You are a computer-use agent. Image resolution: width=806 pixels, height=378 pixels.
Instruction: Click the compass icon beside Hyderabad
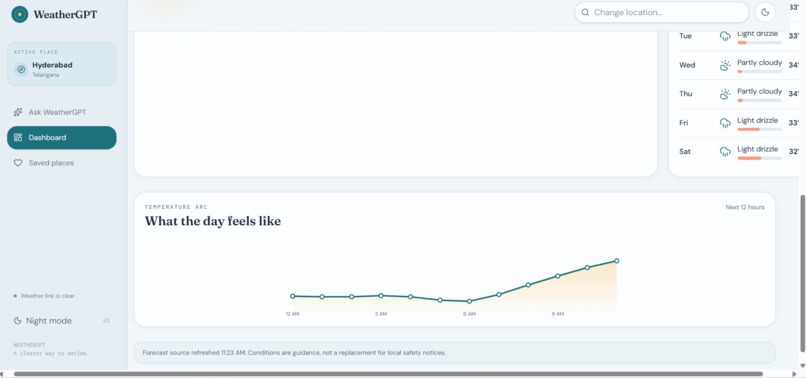(21, 69)
